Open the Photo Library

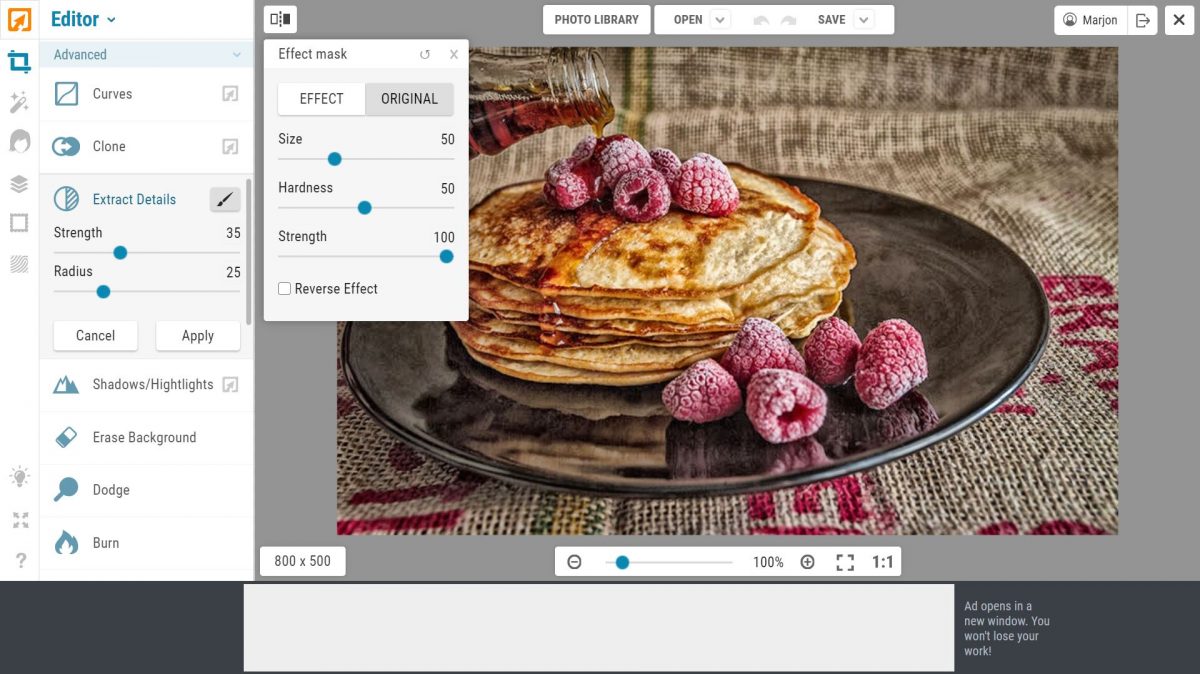596,19
